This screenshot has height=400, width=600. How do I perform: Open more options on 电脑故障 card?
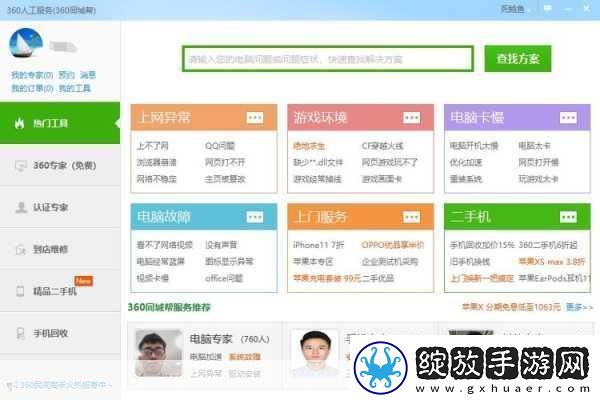tap(255, 217)
